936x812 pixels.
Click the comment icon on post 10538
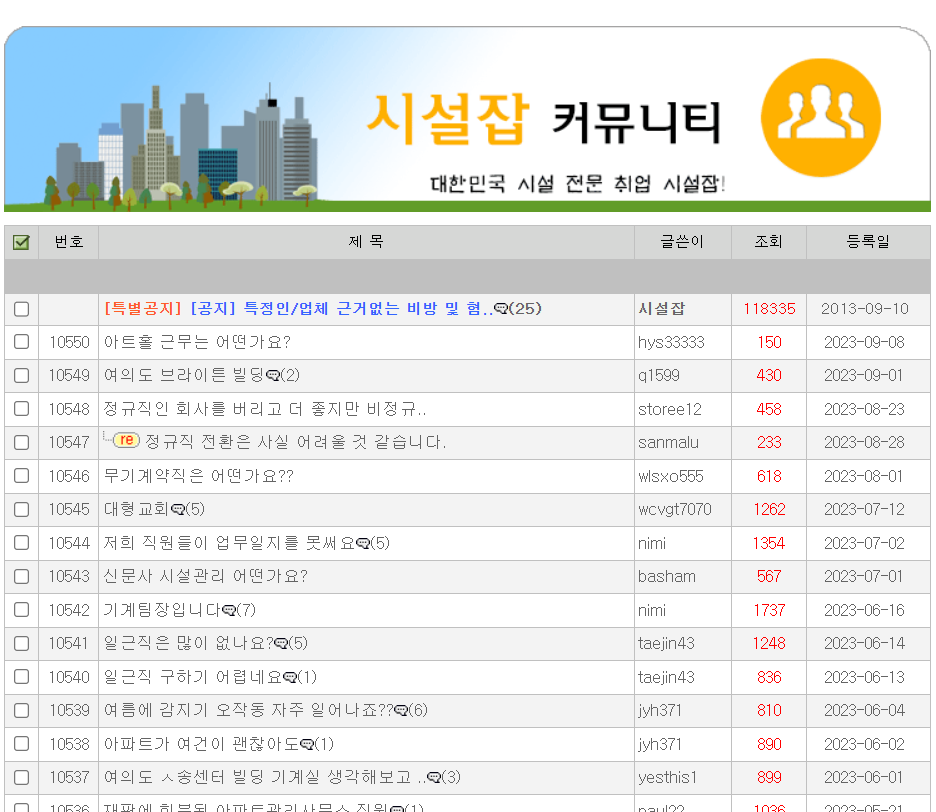pyautogui.click(x=307, y=744)
